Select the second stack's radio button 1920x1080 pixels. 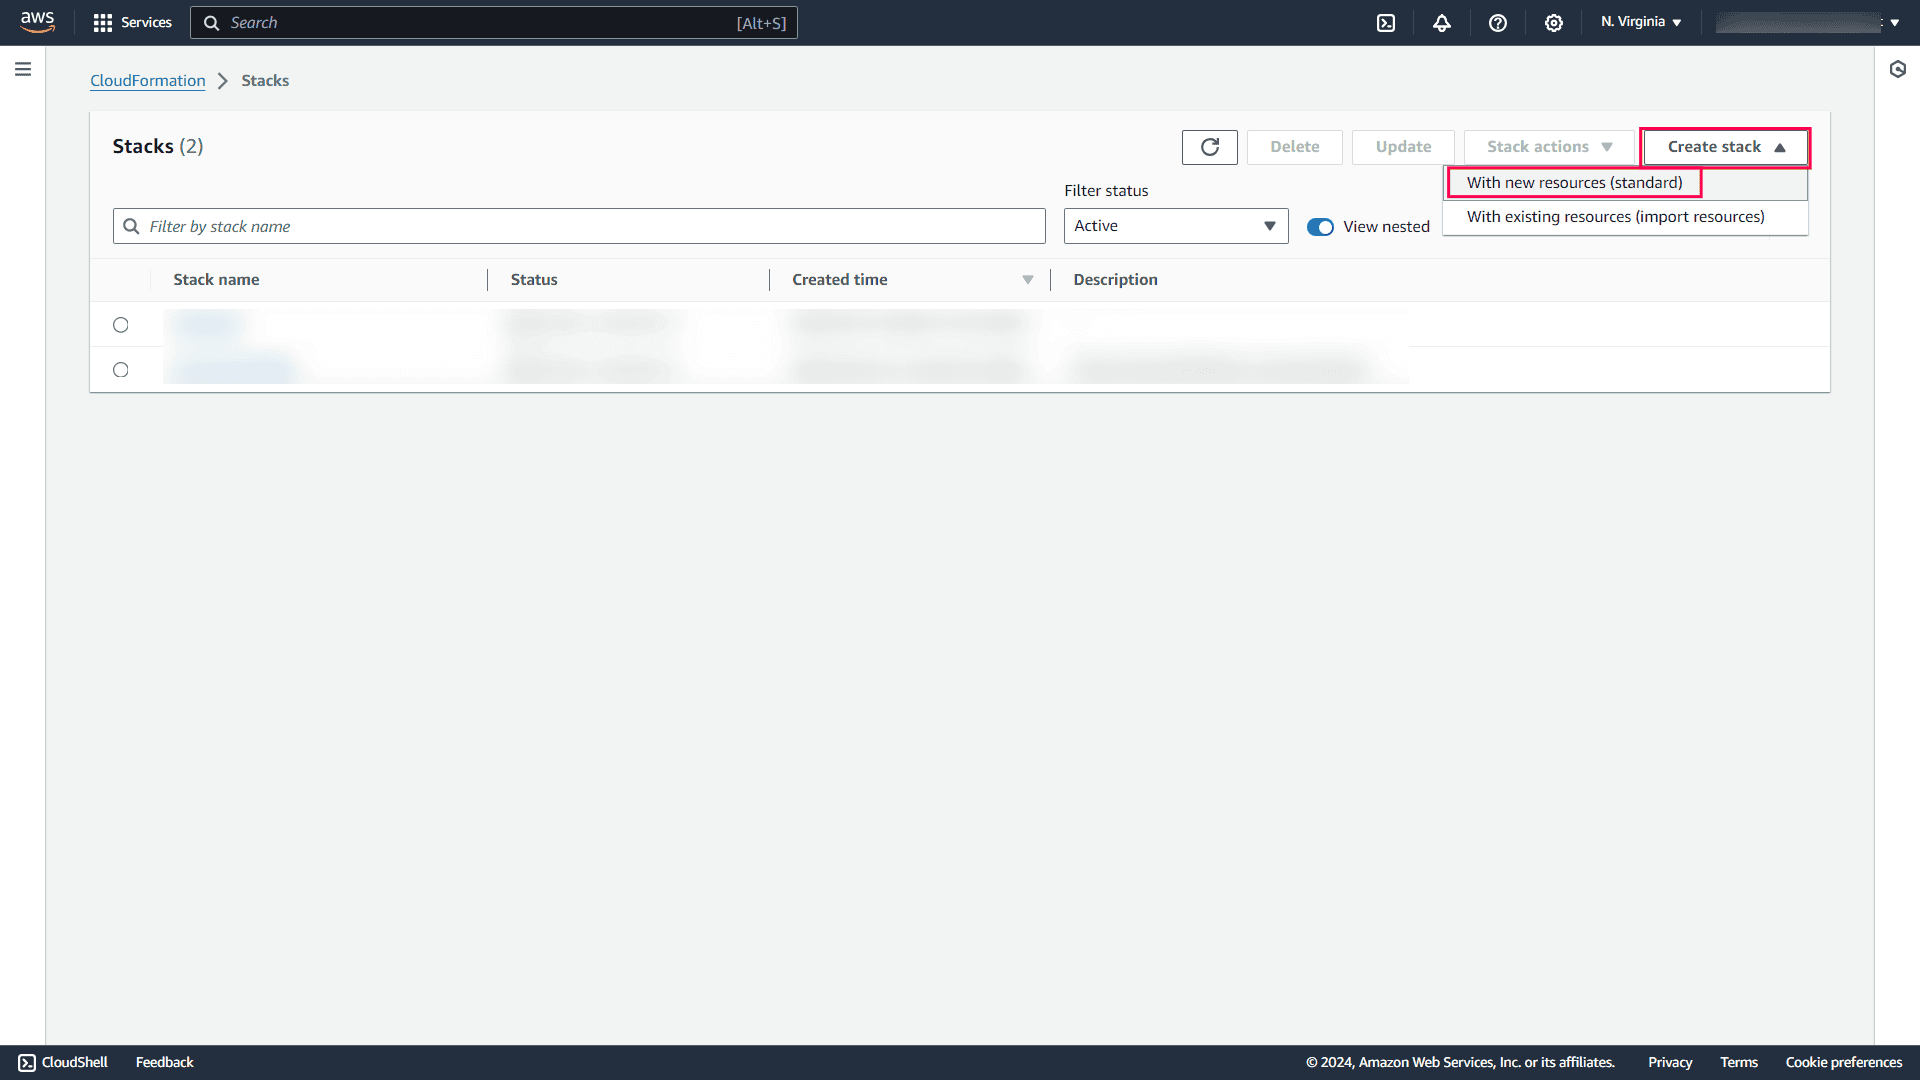(121, 369)
